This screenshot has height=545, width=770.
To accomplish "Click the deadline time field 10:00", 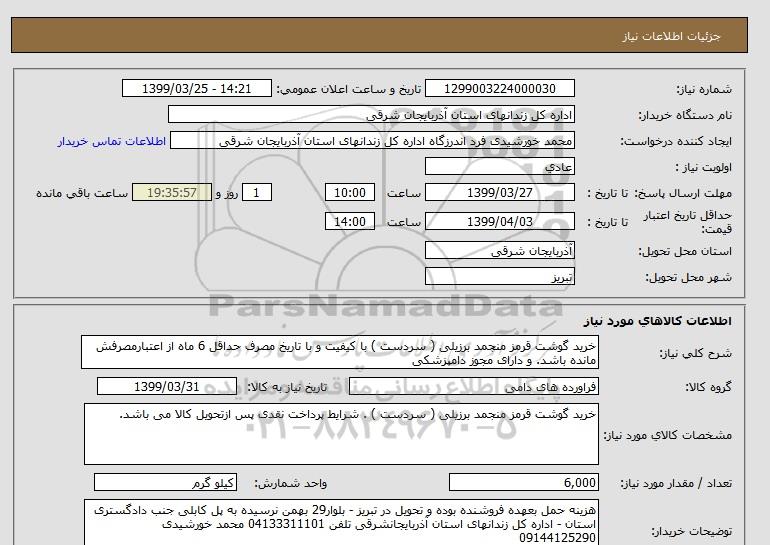I will point(350,192).
